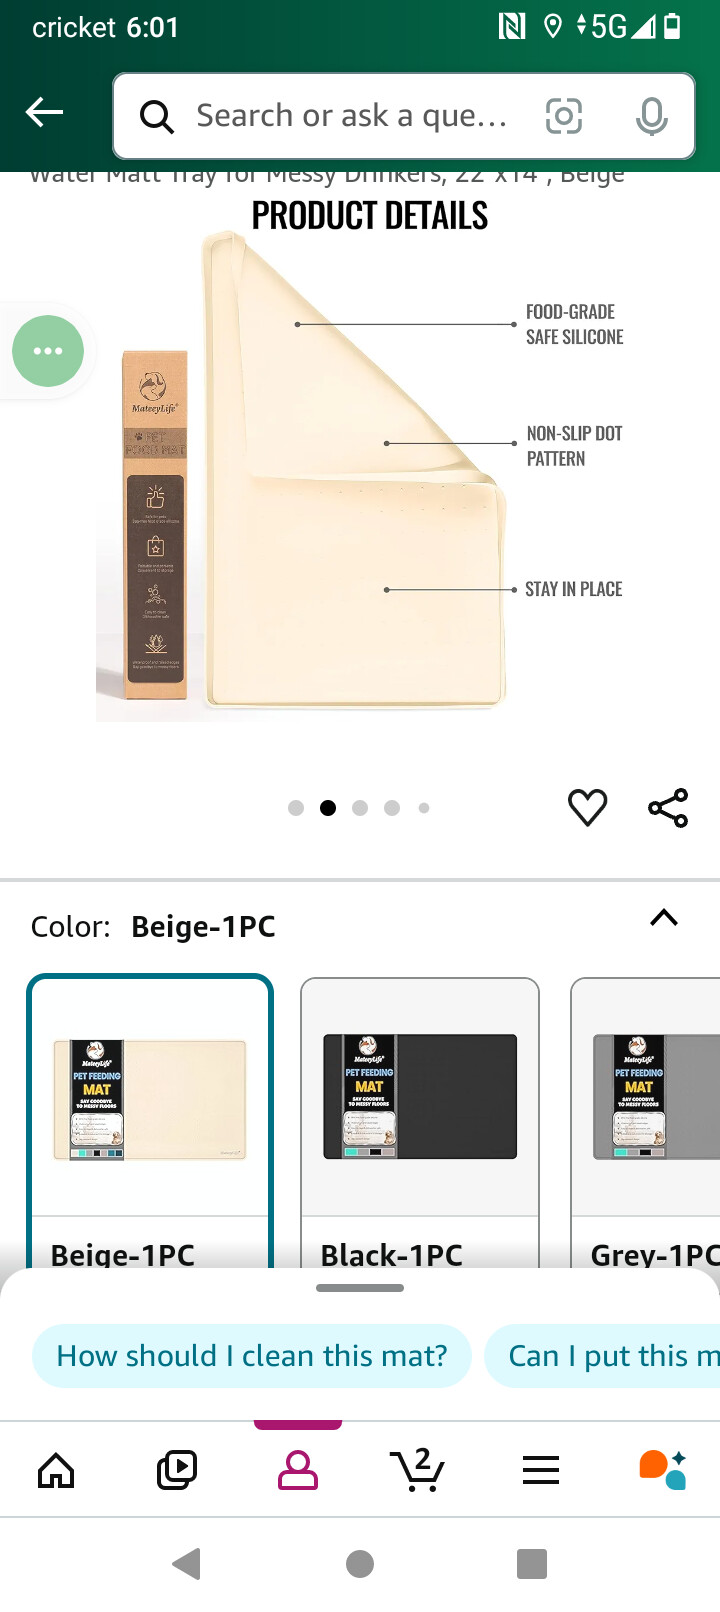Go to the Home tab
Image resolution: width=720 pixels, height=1612 pixels.
click(56, 1469)
